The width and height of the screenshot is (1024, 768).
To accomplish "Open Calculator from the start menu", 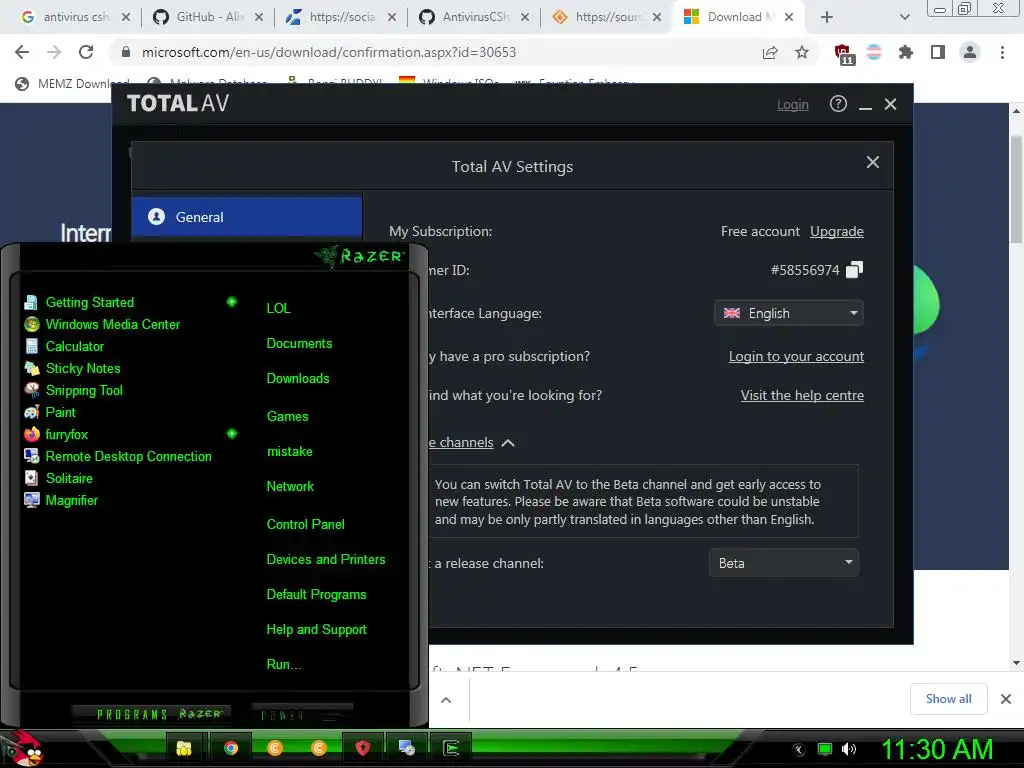I will (x=74, y=347).
